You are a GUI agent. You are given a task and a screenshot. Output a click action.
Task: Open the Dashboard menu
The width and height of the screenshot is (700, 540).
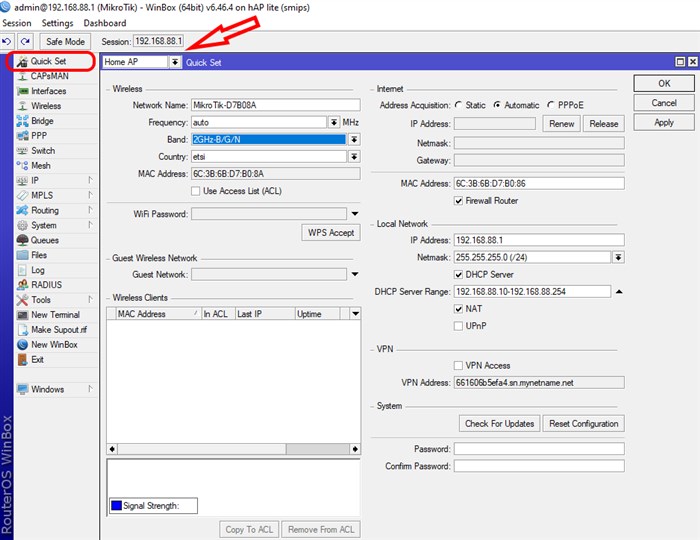[x=104, y=23]
